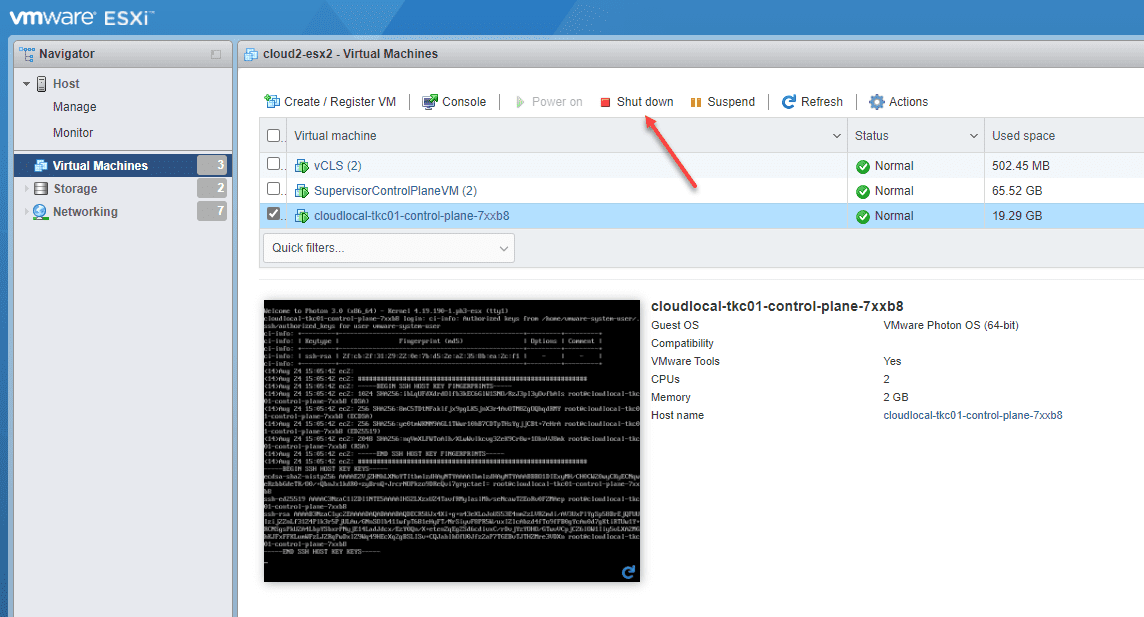Click the Storage icon in Navigator
Screen dimensions: 1144x617
coord(42,189)
